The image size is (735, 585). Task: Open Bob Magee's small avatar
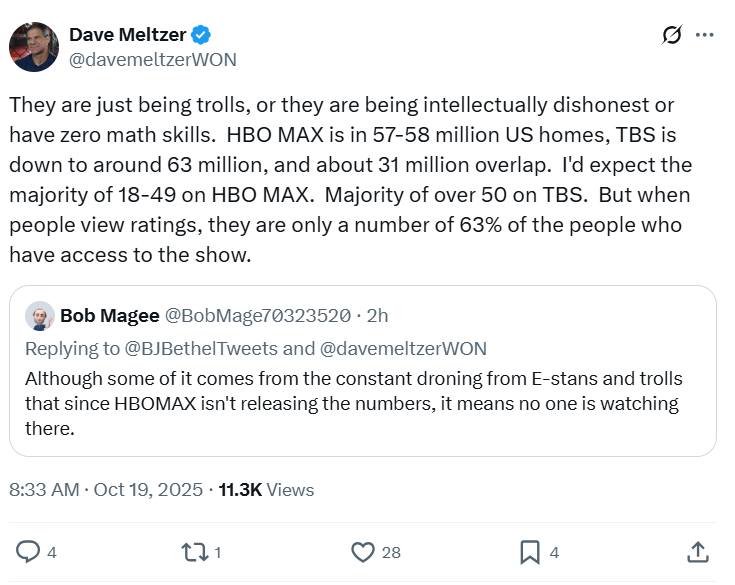point(40,315)
